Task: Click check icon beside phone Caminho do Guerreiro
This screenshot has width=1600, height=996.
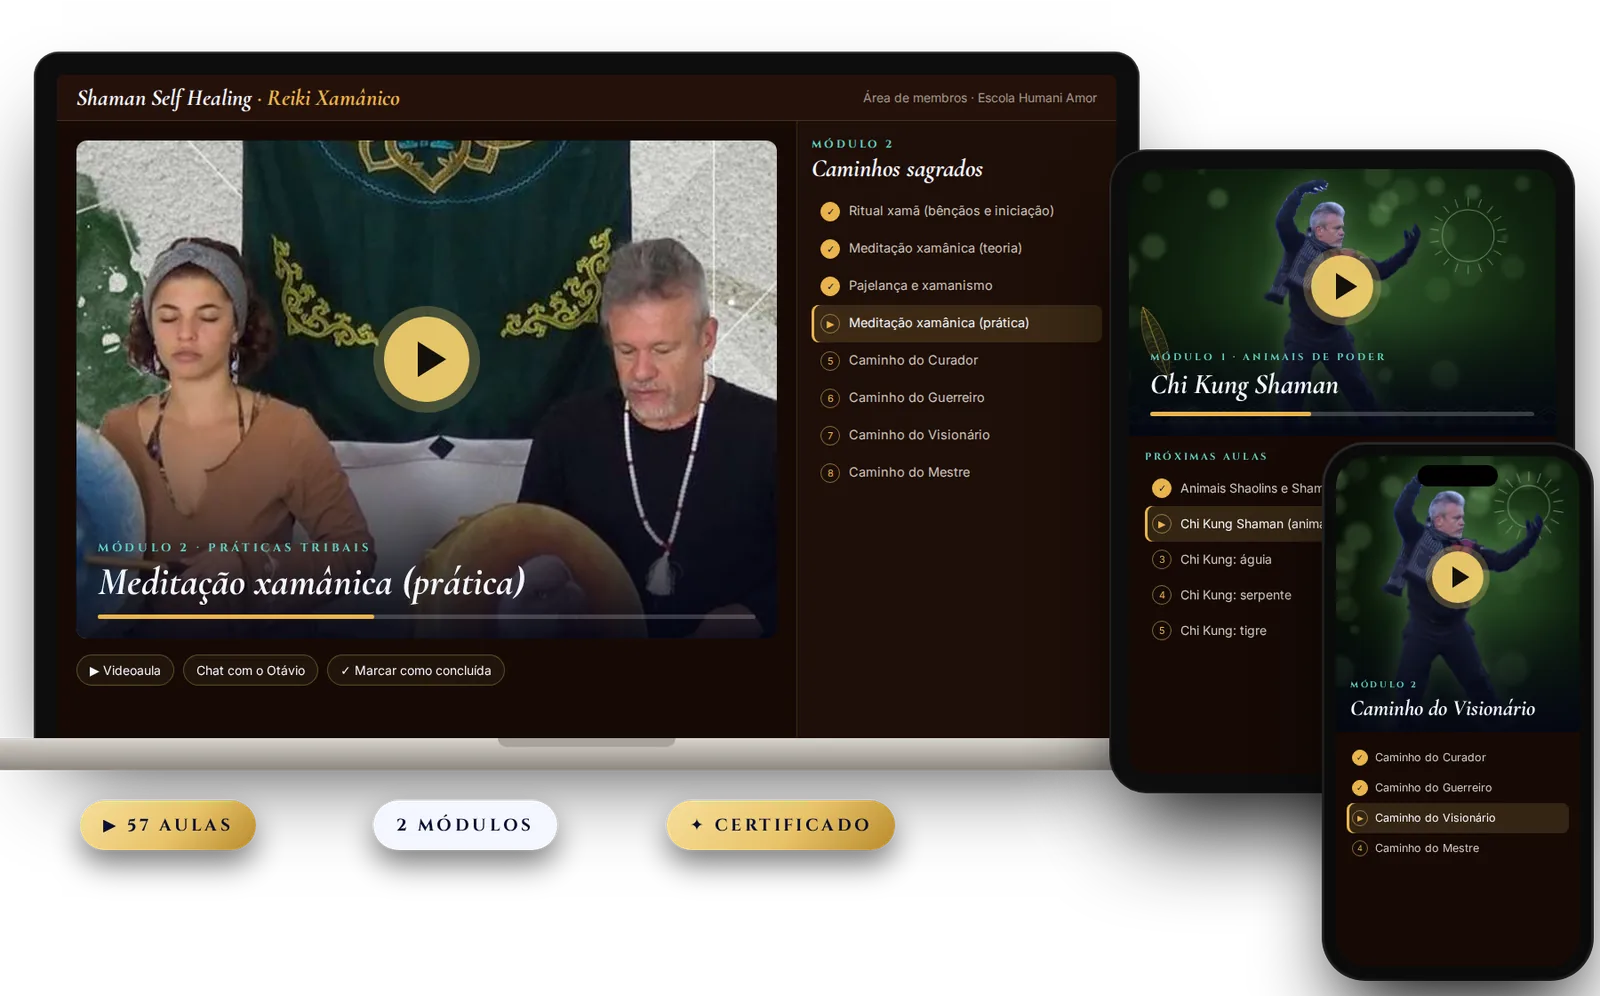Action: (1359, 788)
